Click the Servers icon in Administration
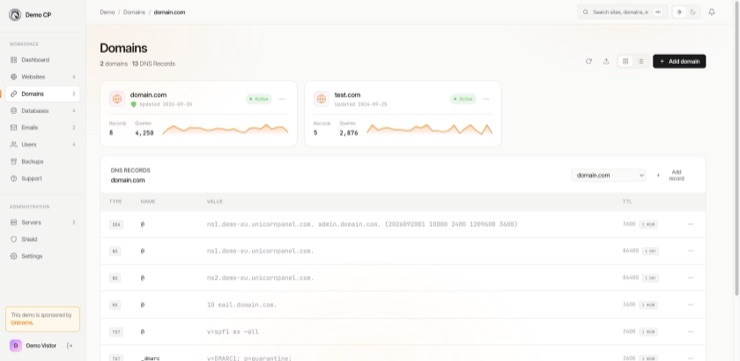740x361 pixels. pos(14,222)
